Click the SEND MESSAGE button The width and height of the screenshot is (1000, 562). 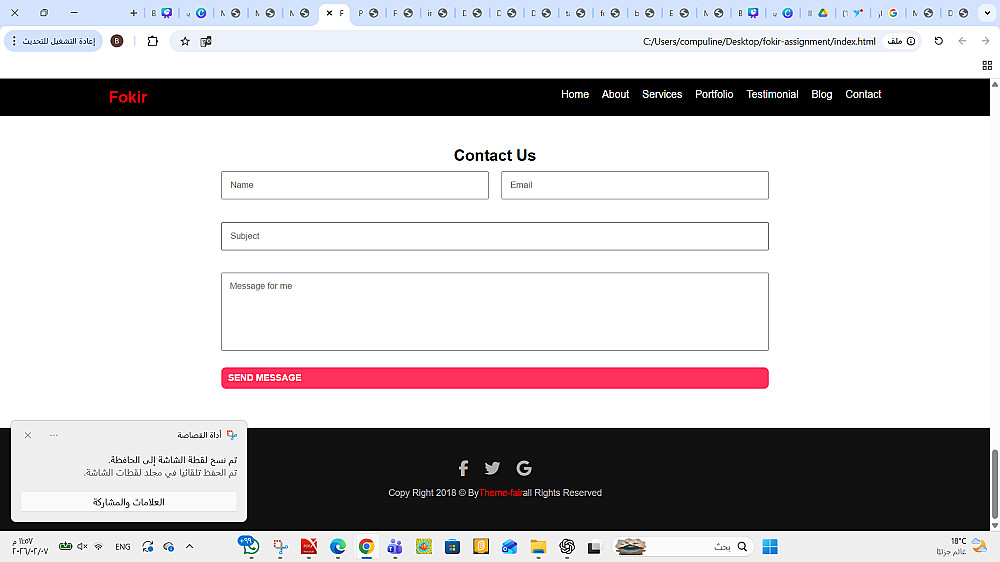pos(495,378)
